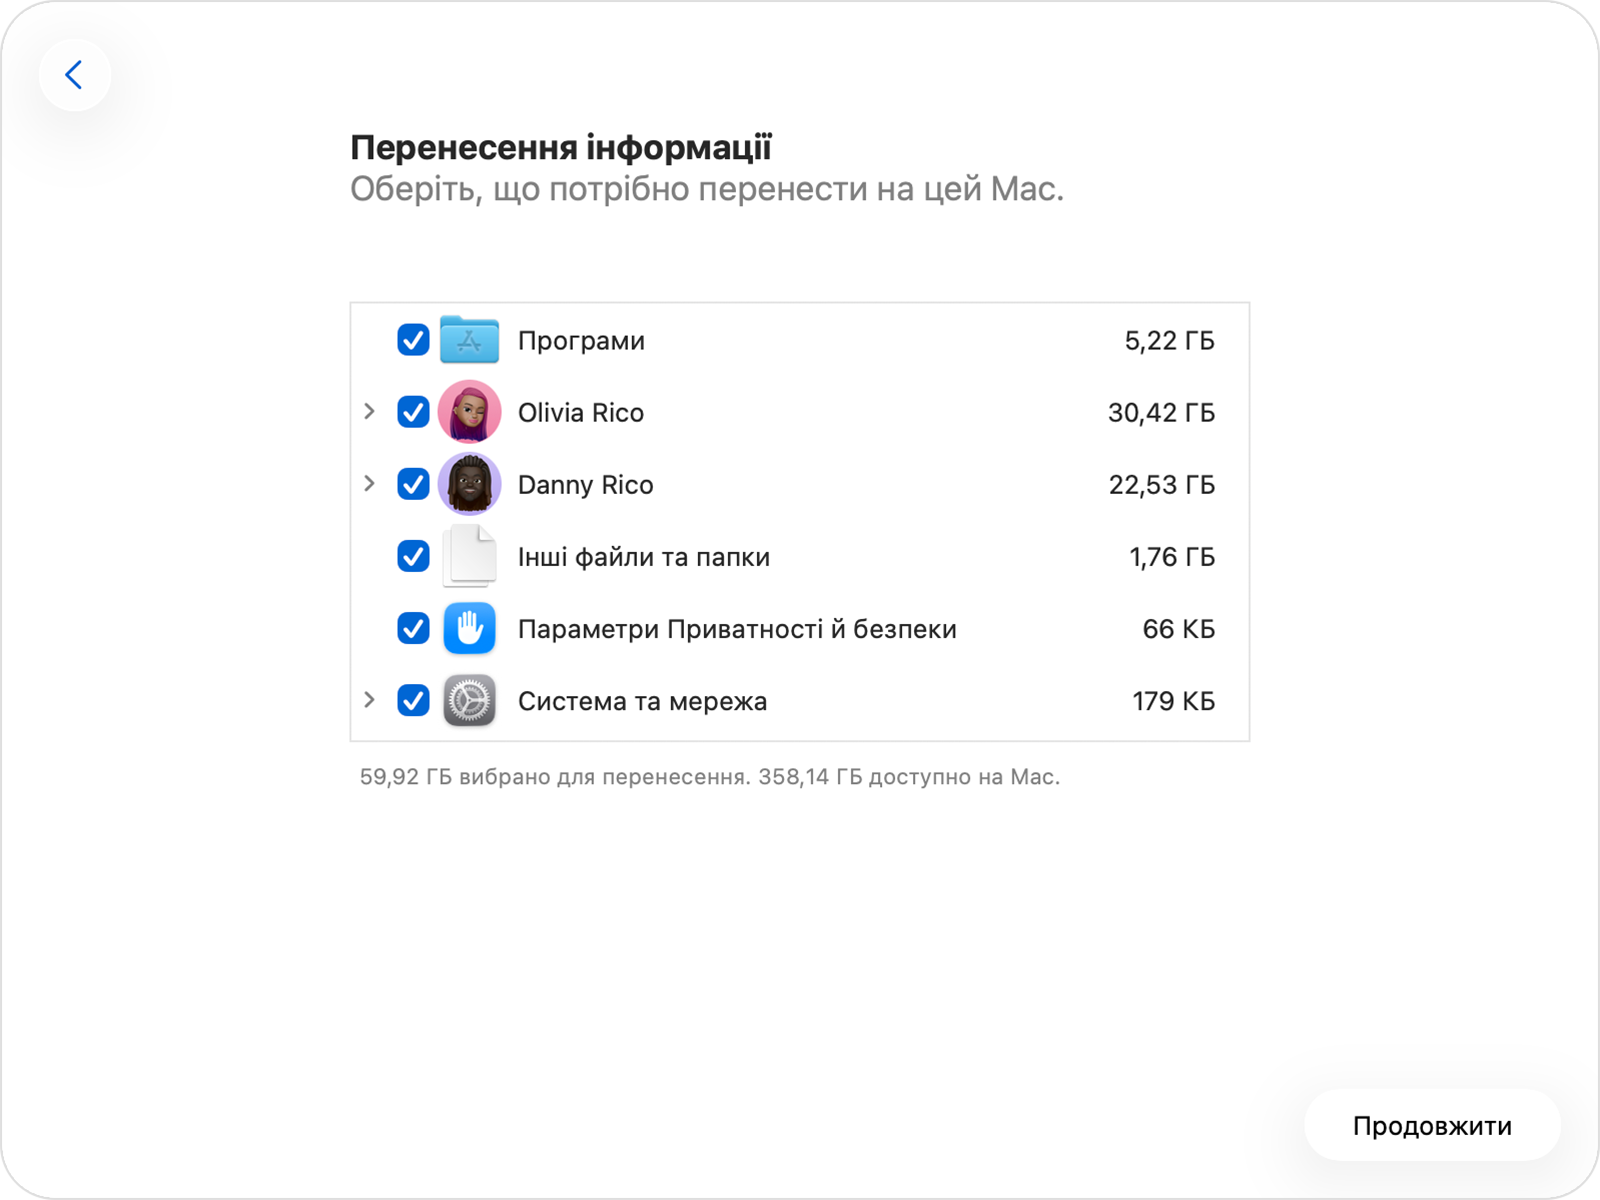Viewport: 1600px width, 1200px height.
Task: Expand the Olivia Rico row
Action: tap(370, 412)
